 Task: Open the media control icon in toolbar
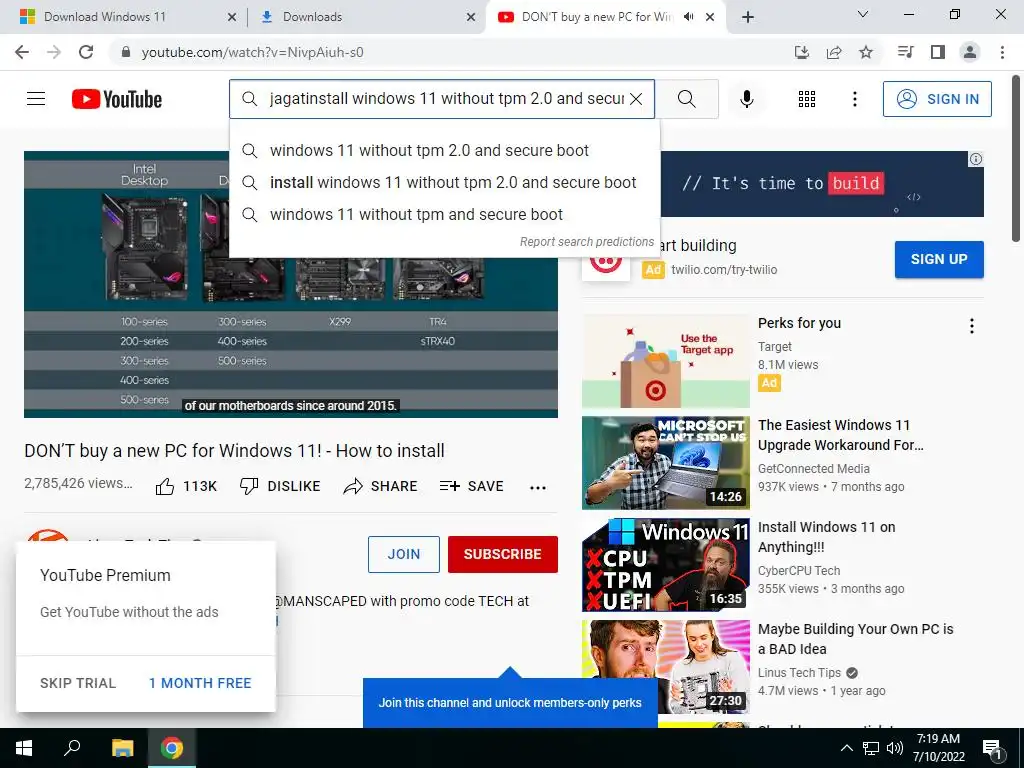(905, 52)
